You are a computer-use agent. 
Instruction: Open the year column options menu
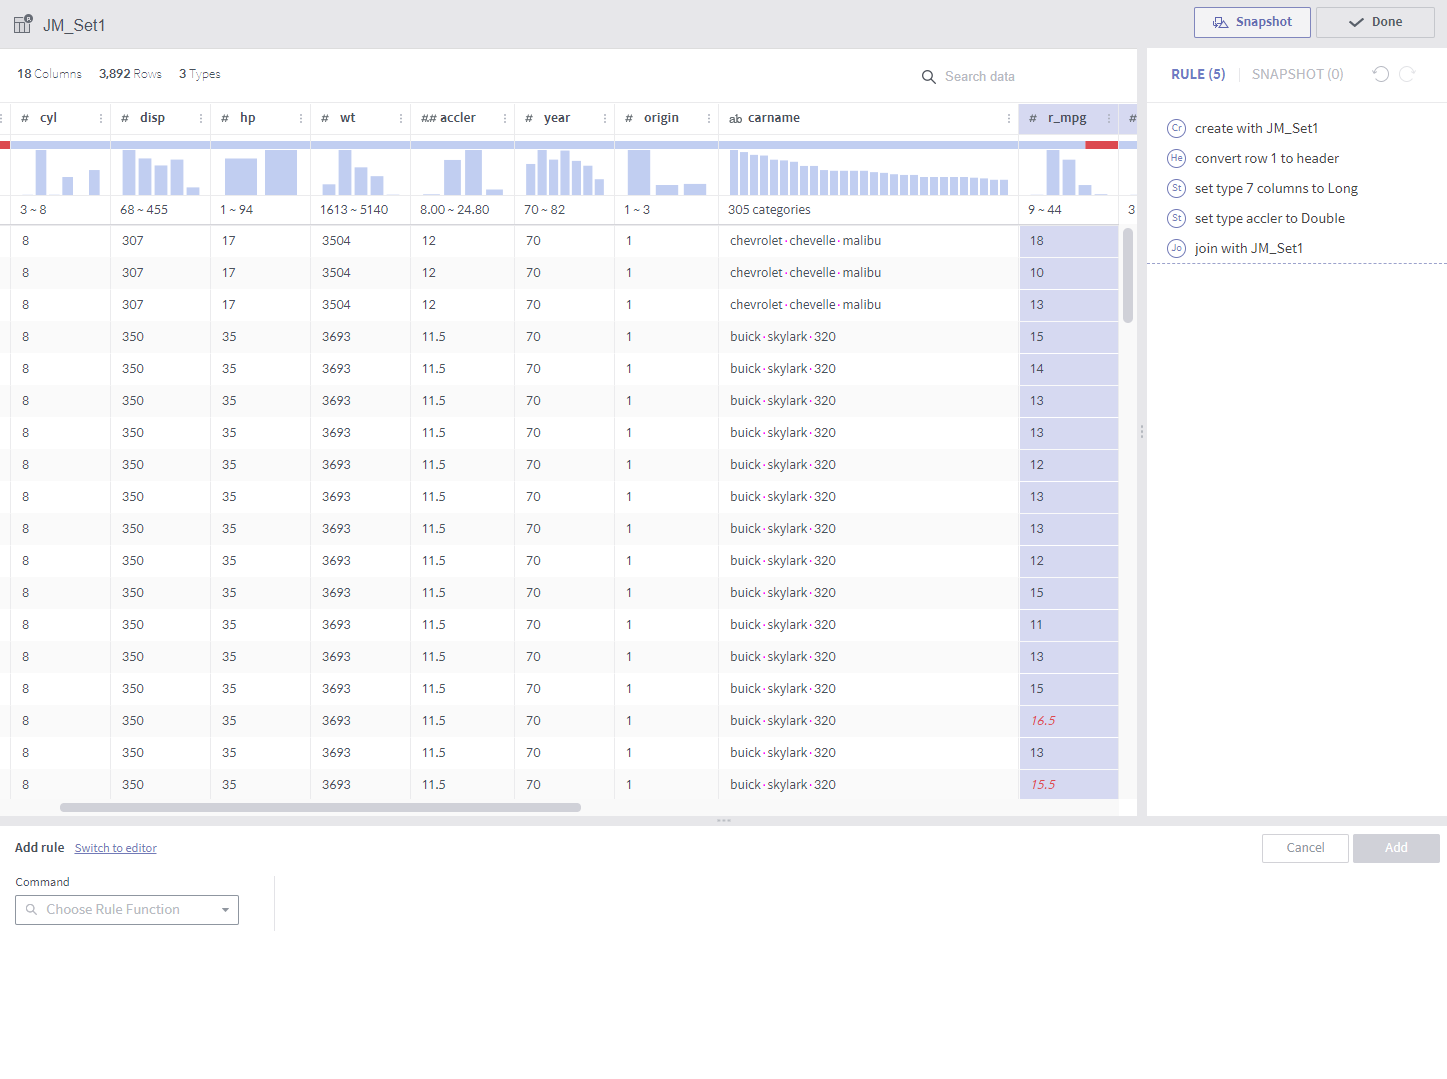pyautogui.click(x=605, y=118)
